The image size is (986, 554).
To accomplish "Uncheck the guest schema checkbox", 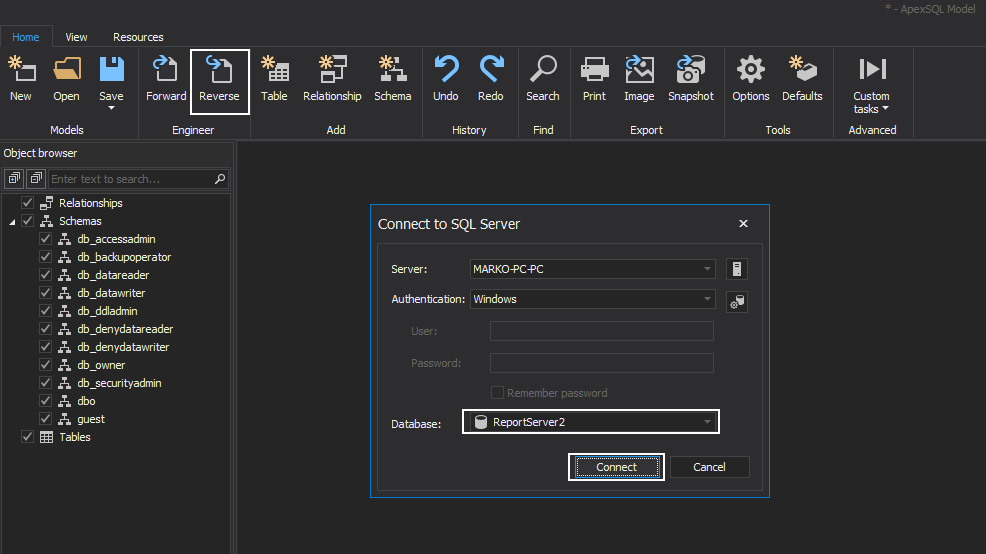I will click(45, 419).
